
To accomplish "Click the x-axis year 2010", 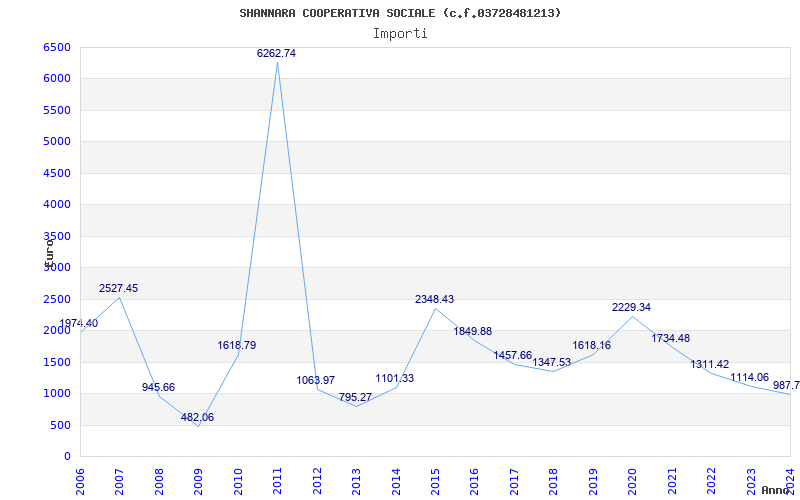I will click(238, 481).
